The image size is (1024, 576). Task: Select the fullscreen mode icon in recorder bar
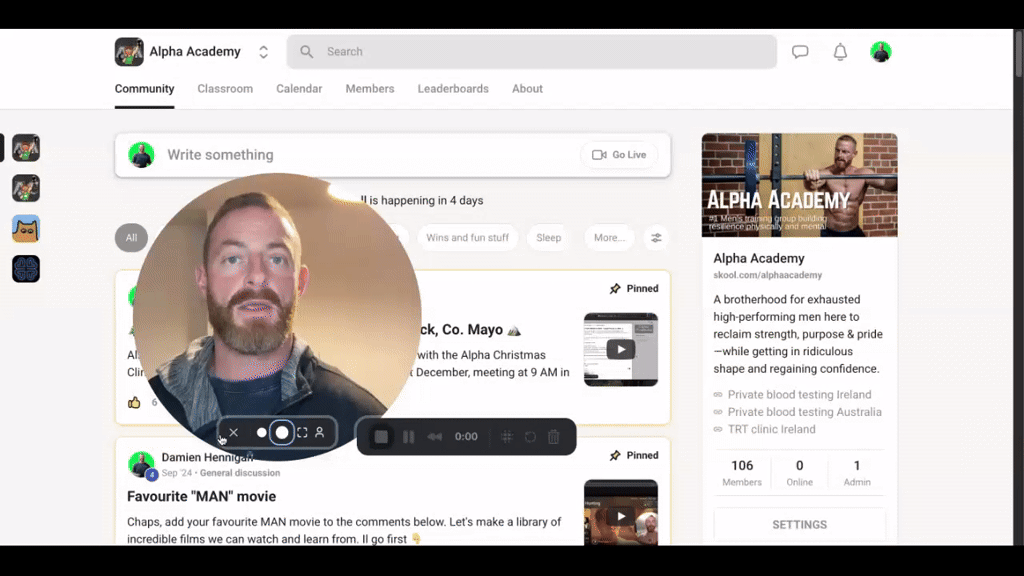[x=301, y=434]
